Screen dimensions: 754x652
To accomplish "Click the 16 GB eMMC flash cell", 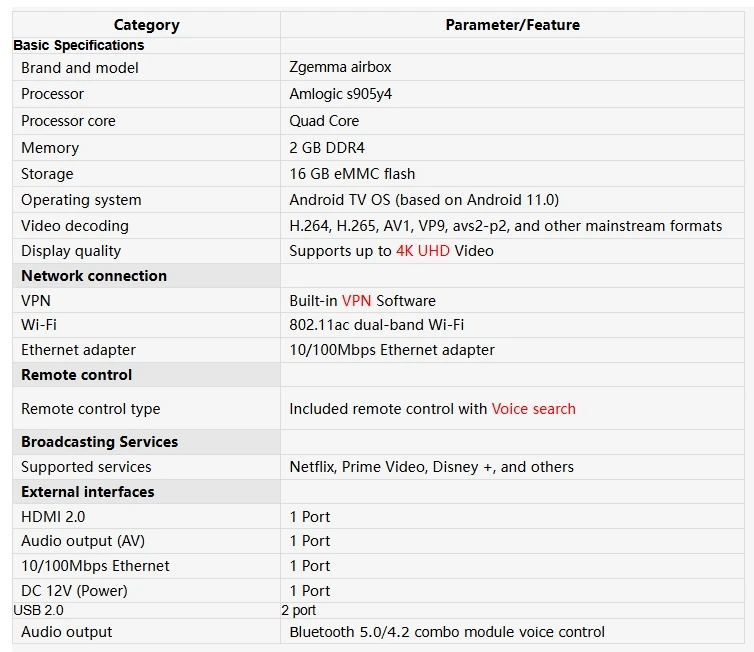I will (352, 174).
